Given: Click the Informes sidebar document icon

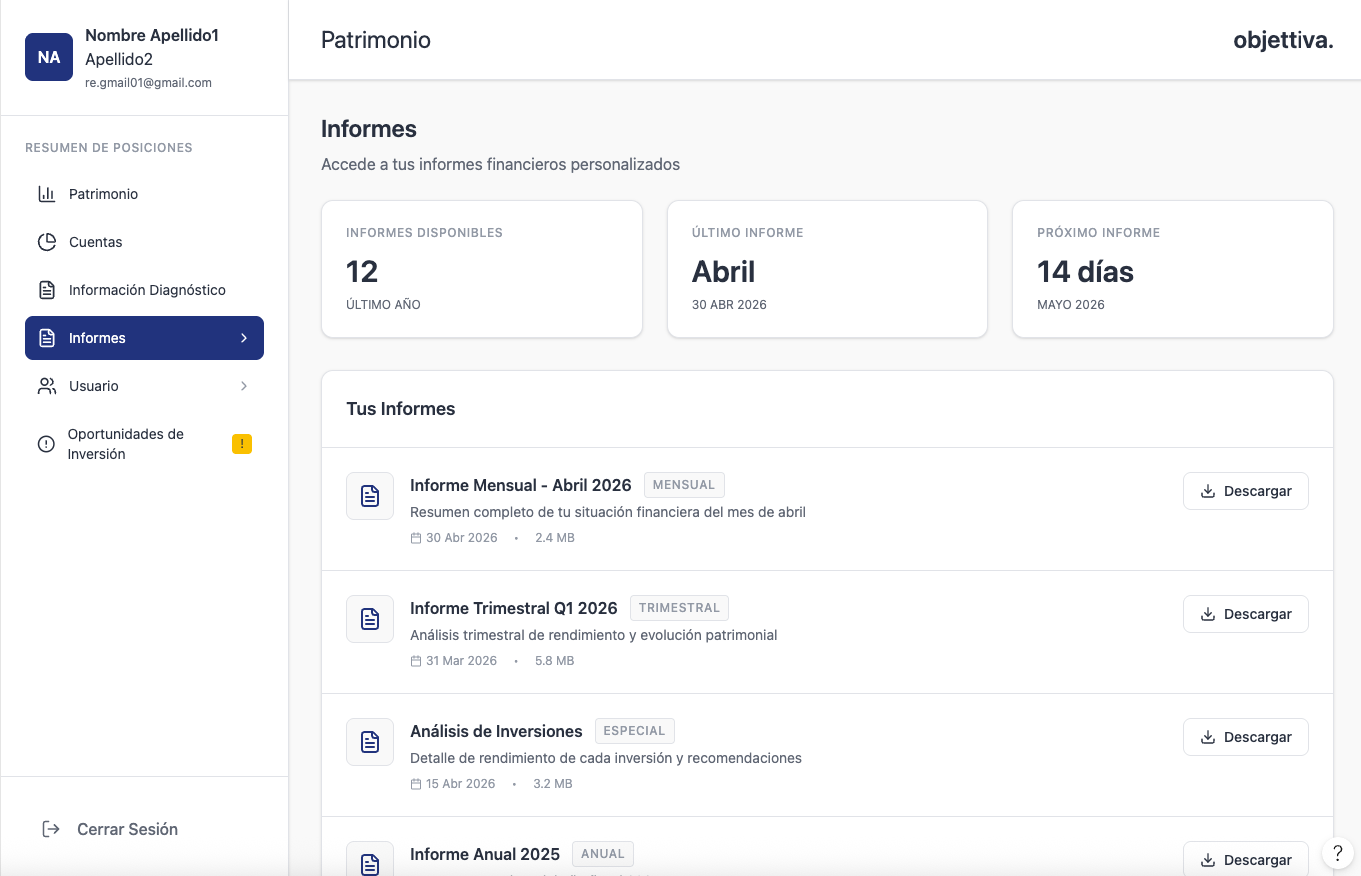Looking at the screenshot, I should pos(47,338).
